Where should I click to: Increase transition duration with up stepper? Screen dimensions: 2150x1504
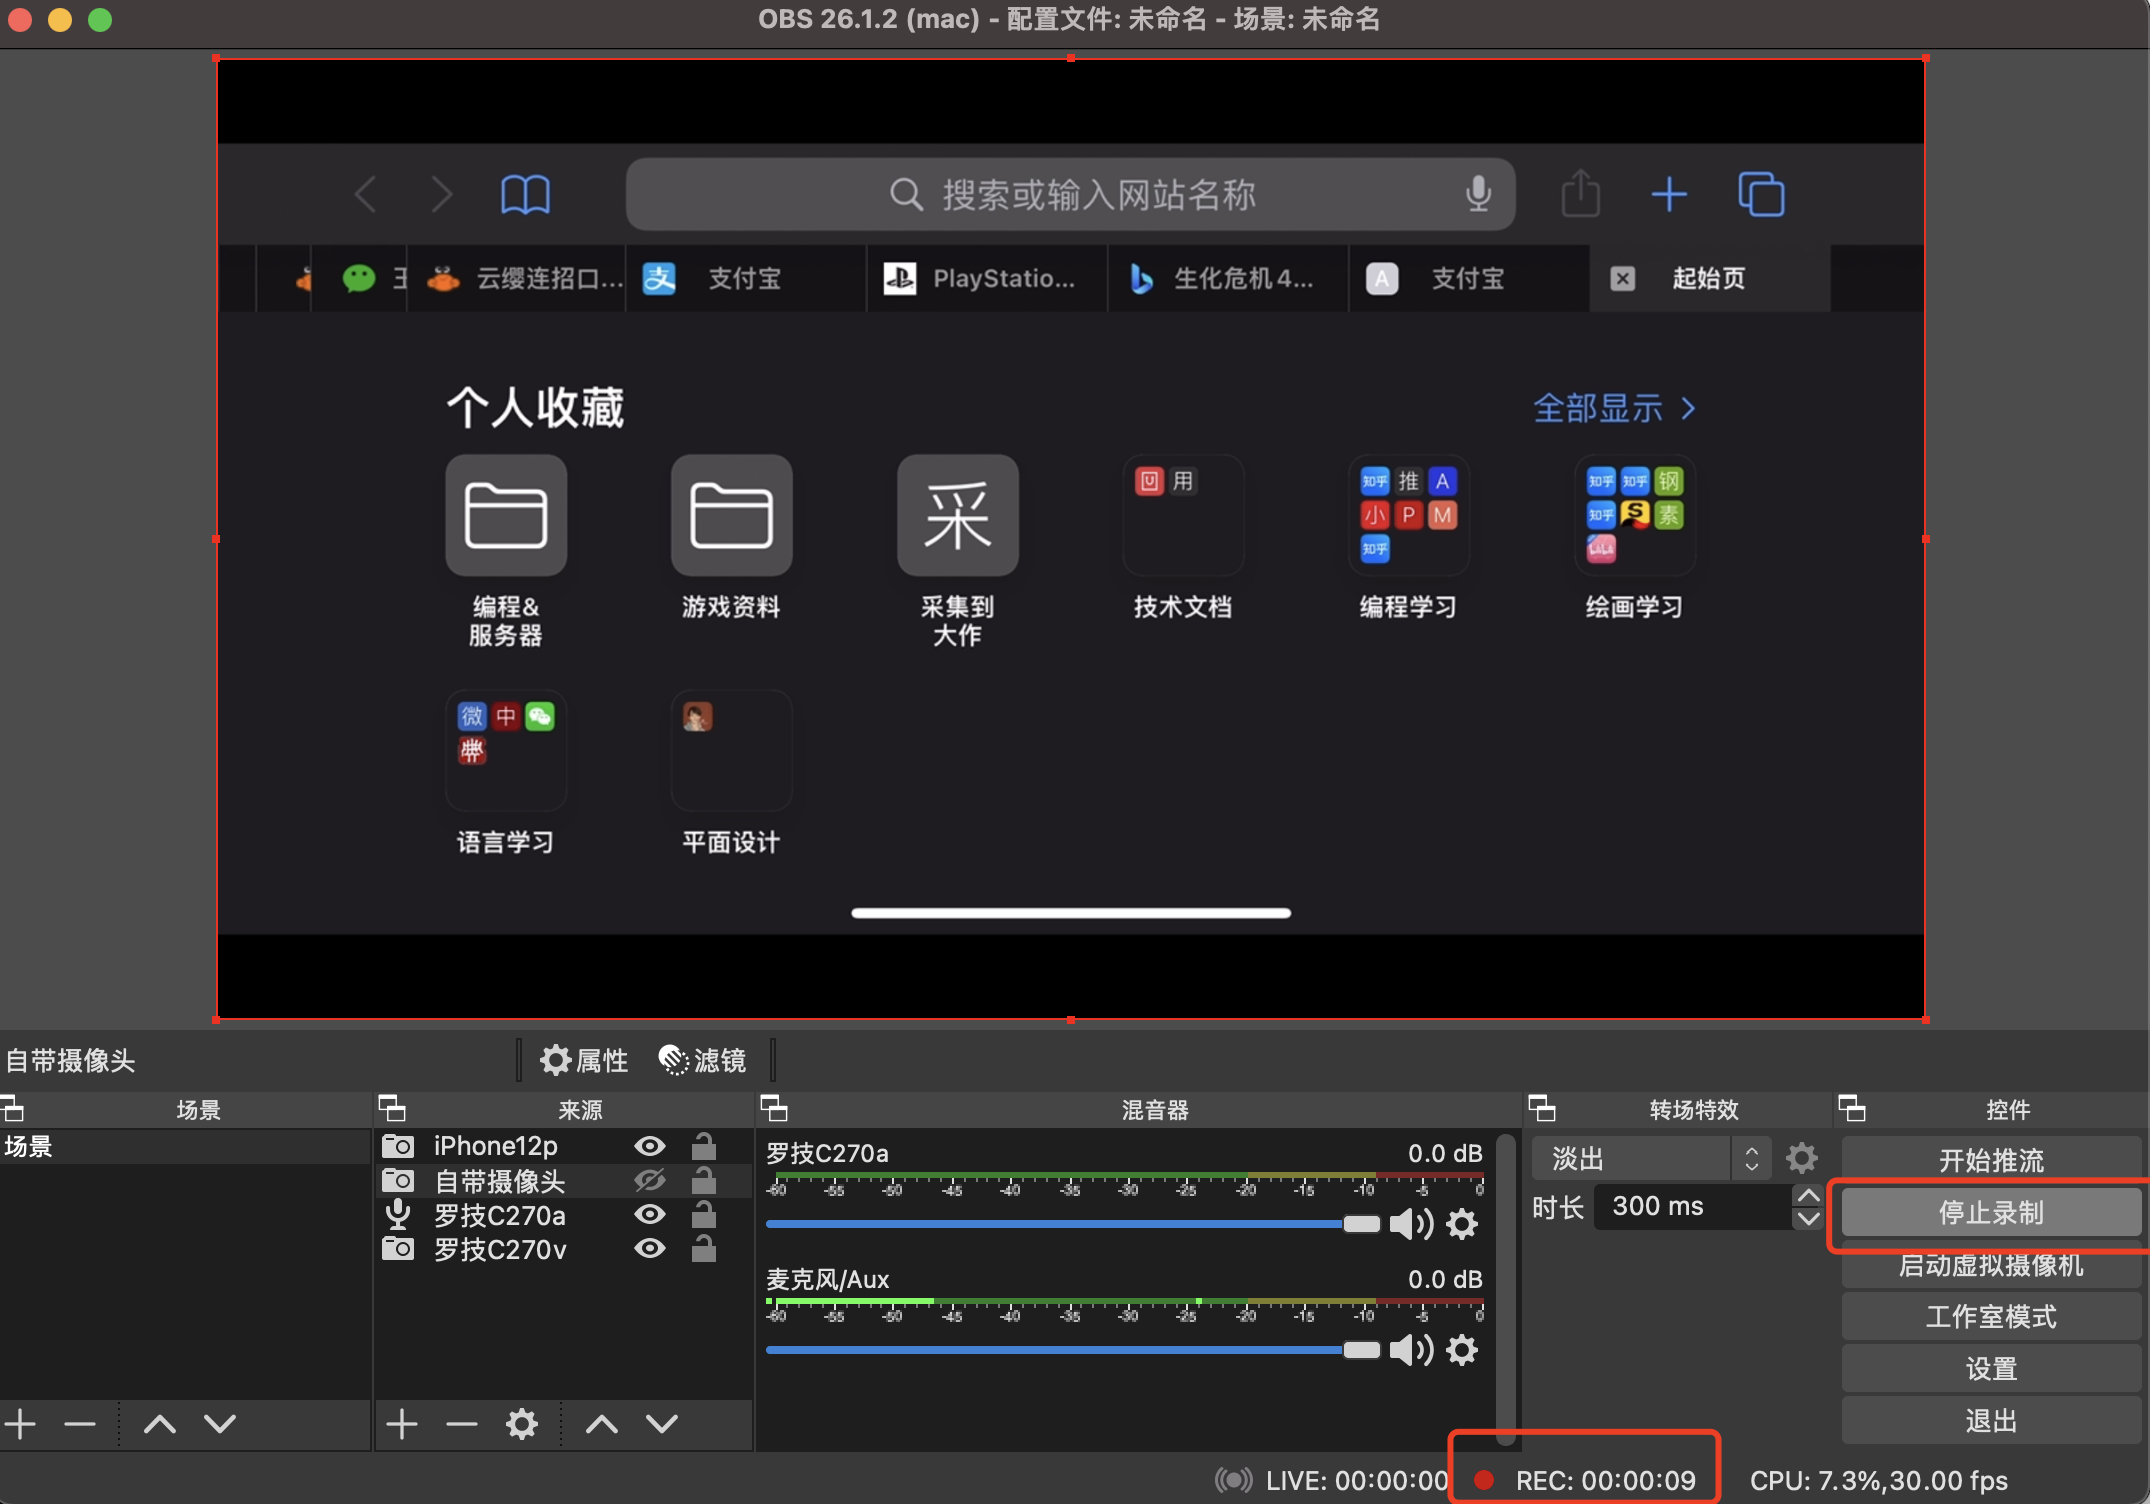click(x=1808, y=1196)
